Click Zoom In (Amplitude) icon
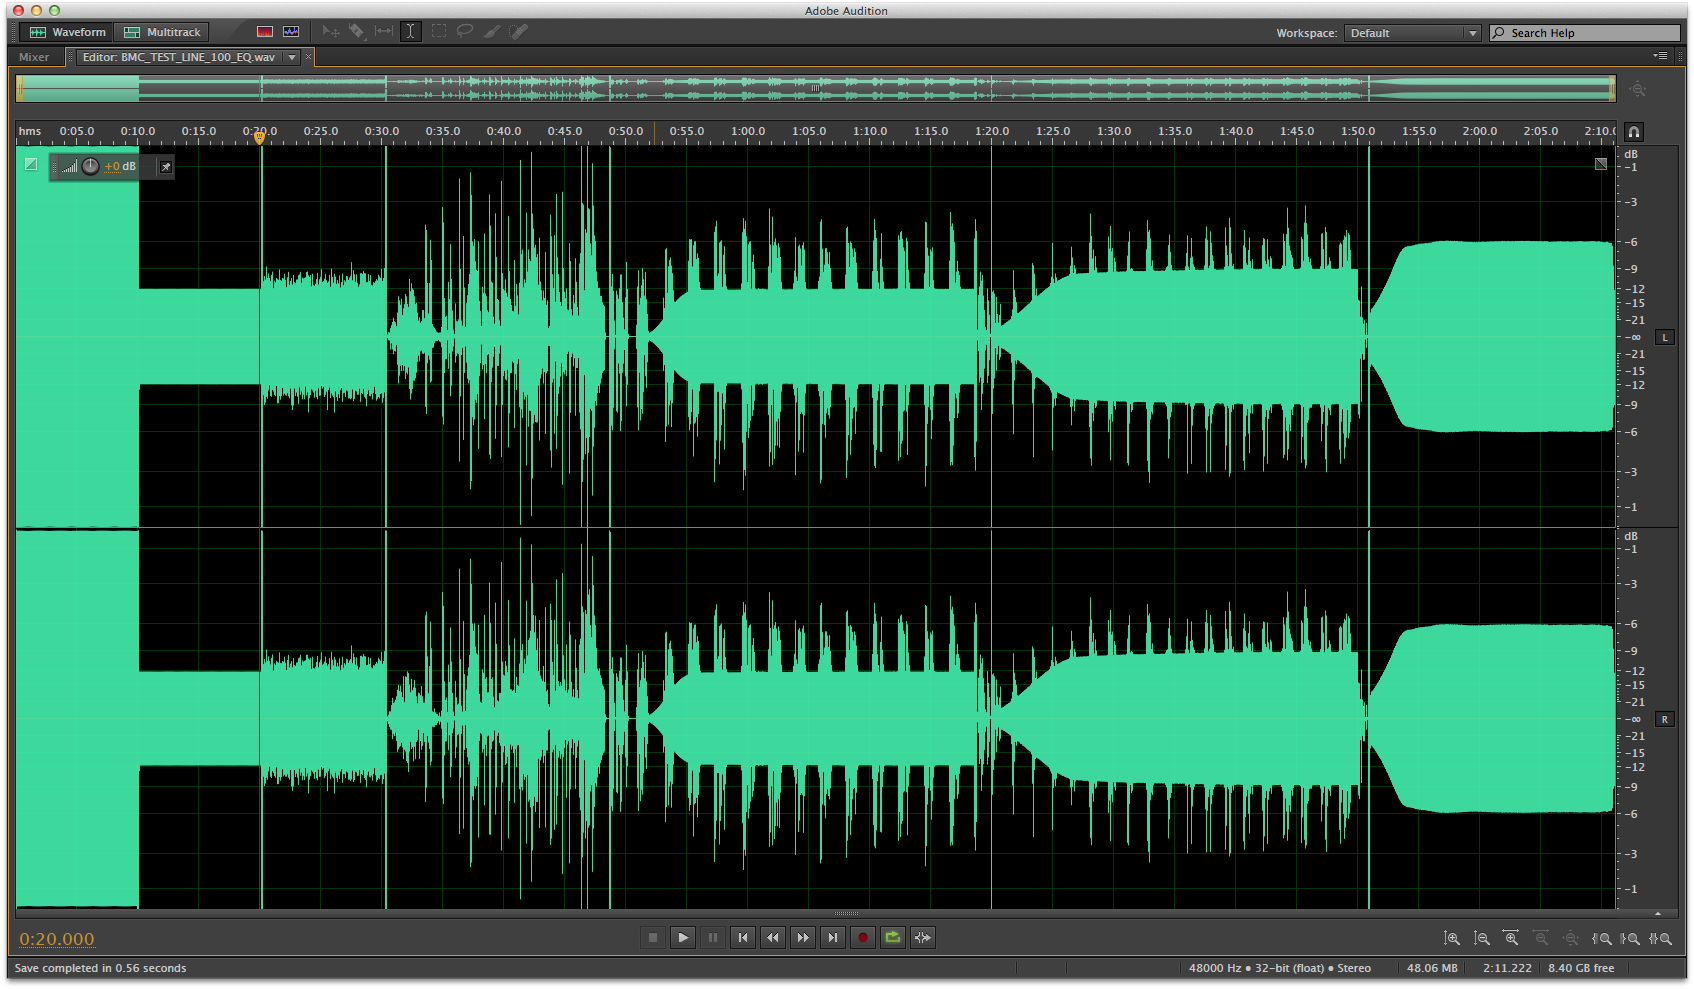 tap(1452, 939)
